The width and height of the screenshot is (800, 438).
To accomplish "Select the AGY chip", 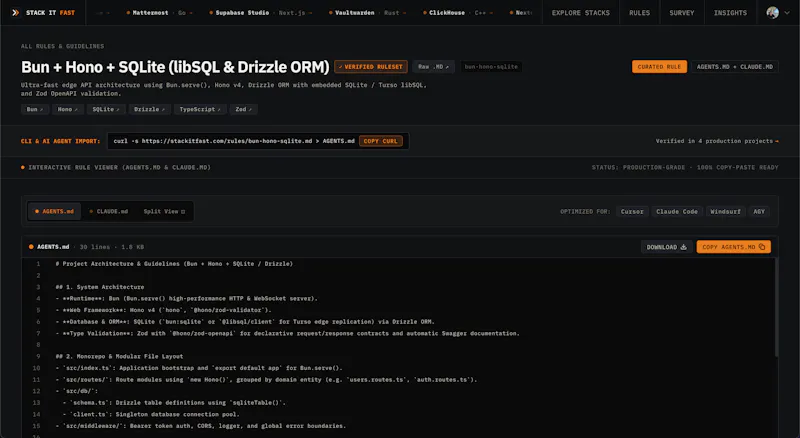I will [x=759, y=211].
